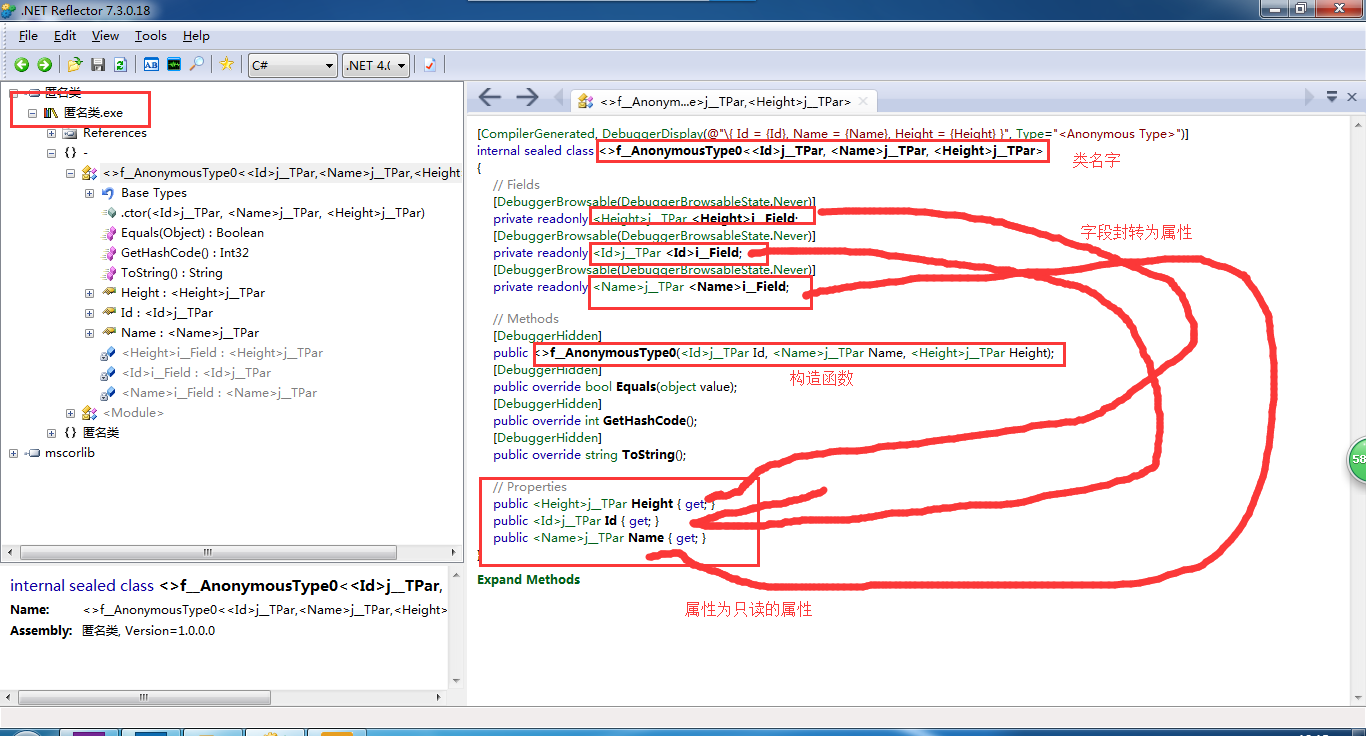Close the code pane with the far-right X
Viewport: 1366px width, 736px height.
pyautogui.click(x=1352, y=97)
